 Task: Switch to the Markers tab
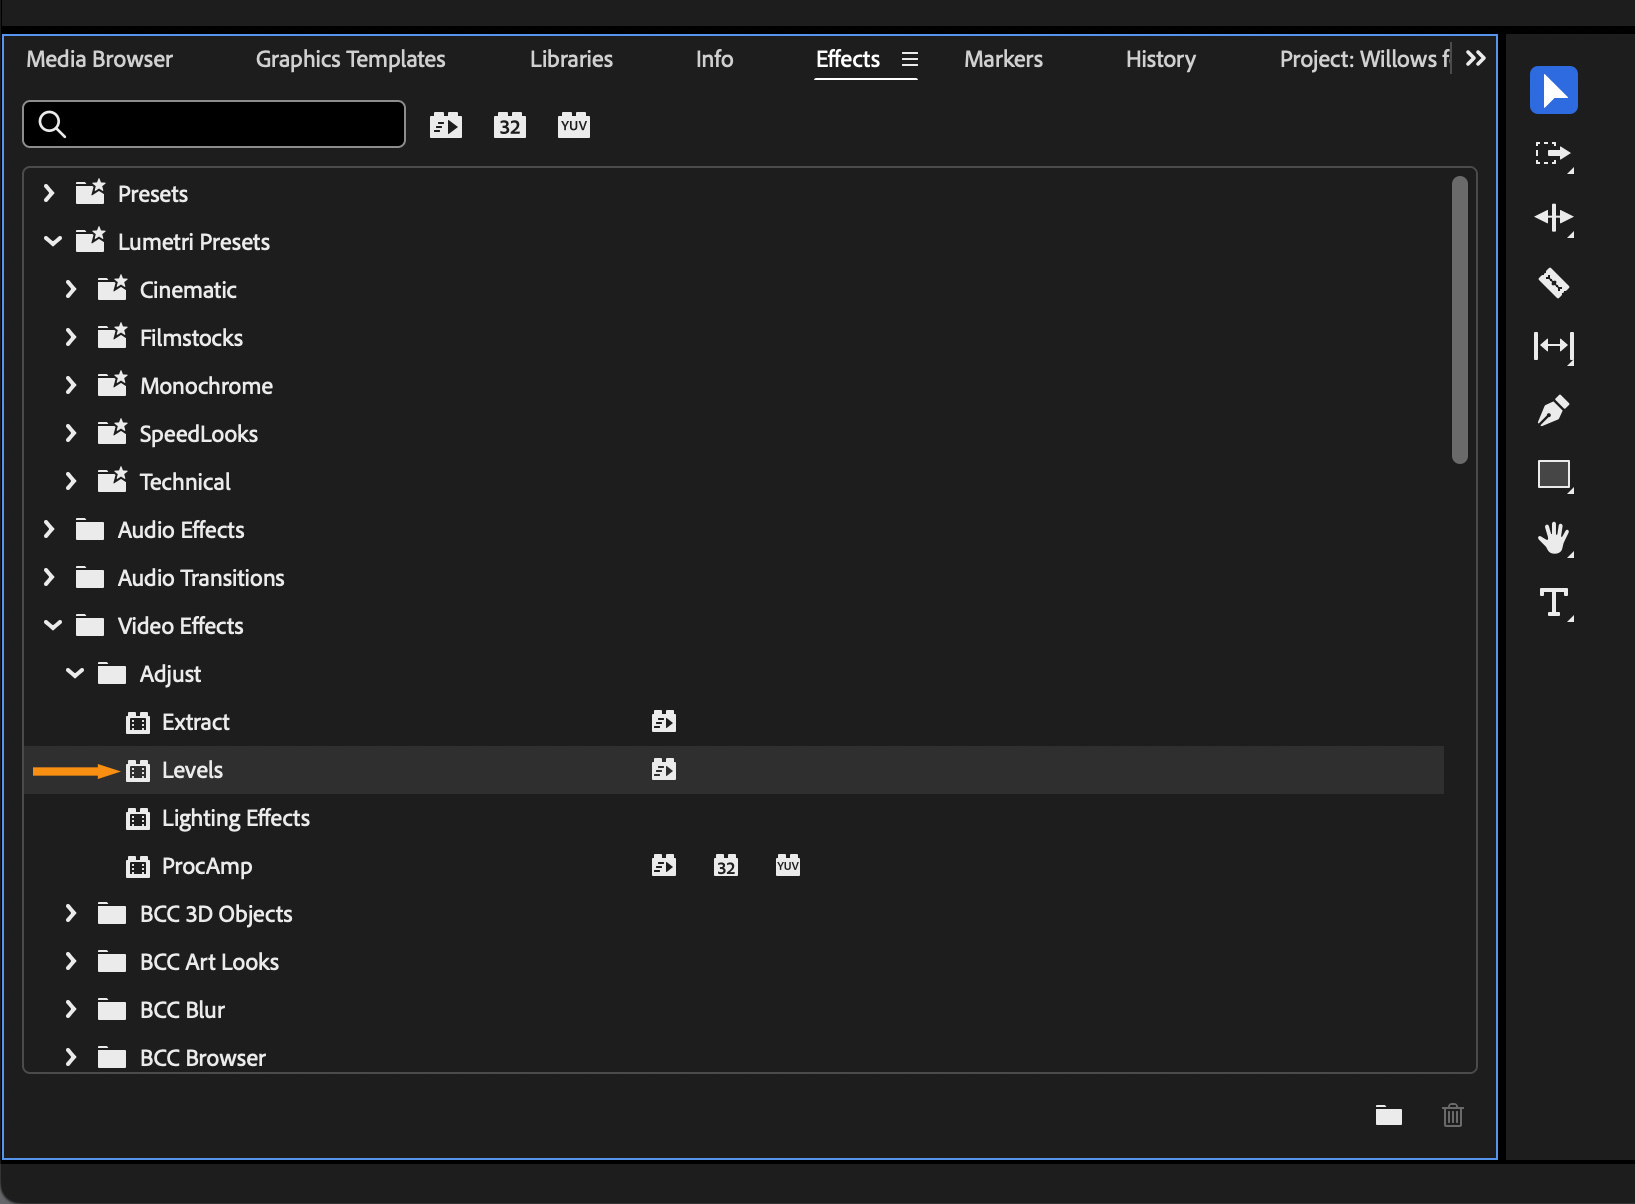pos(1003,59)
